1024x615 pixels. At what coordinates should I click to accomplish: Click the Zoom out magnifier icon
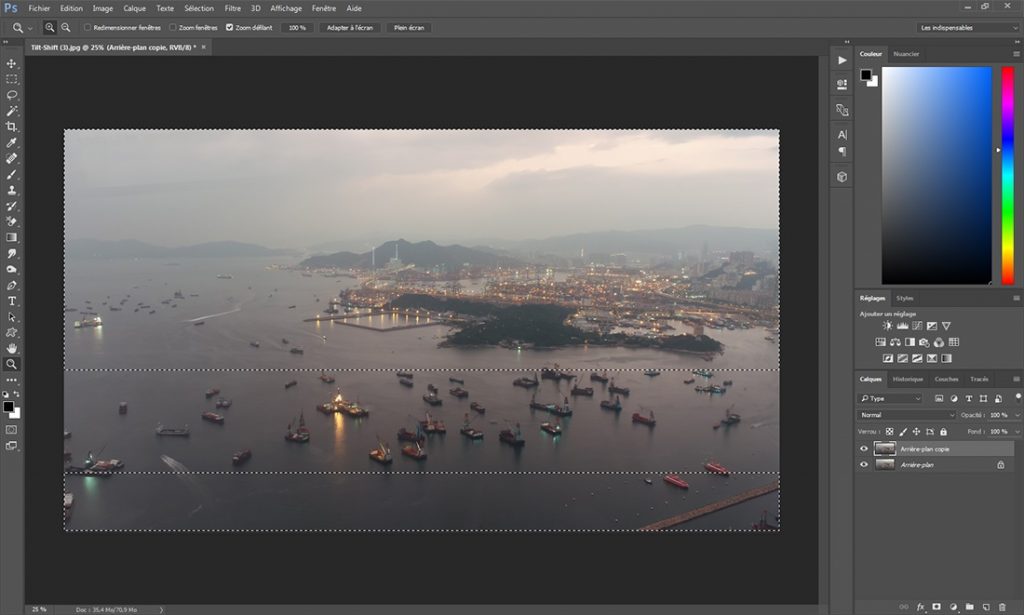[66, 28]
